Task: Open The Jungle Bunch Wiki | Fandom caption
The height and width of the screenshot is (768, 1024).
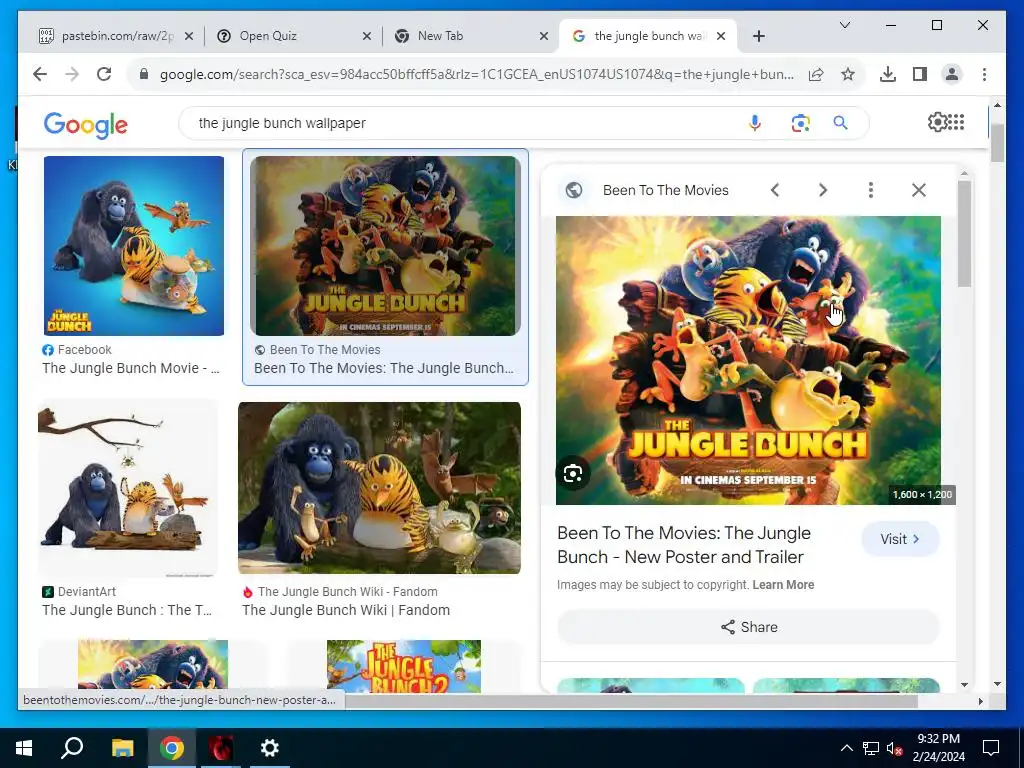Action: [x=345, y=610]
